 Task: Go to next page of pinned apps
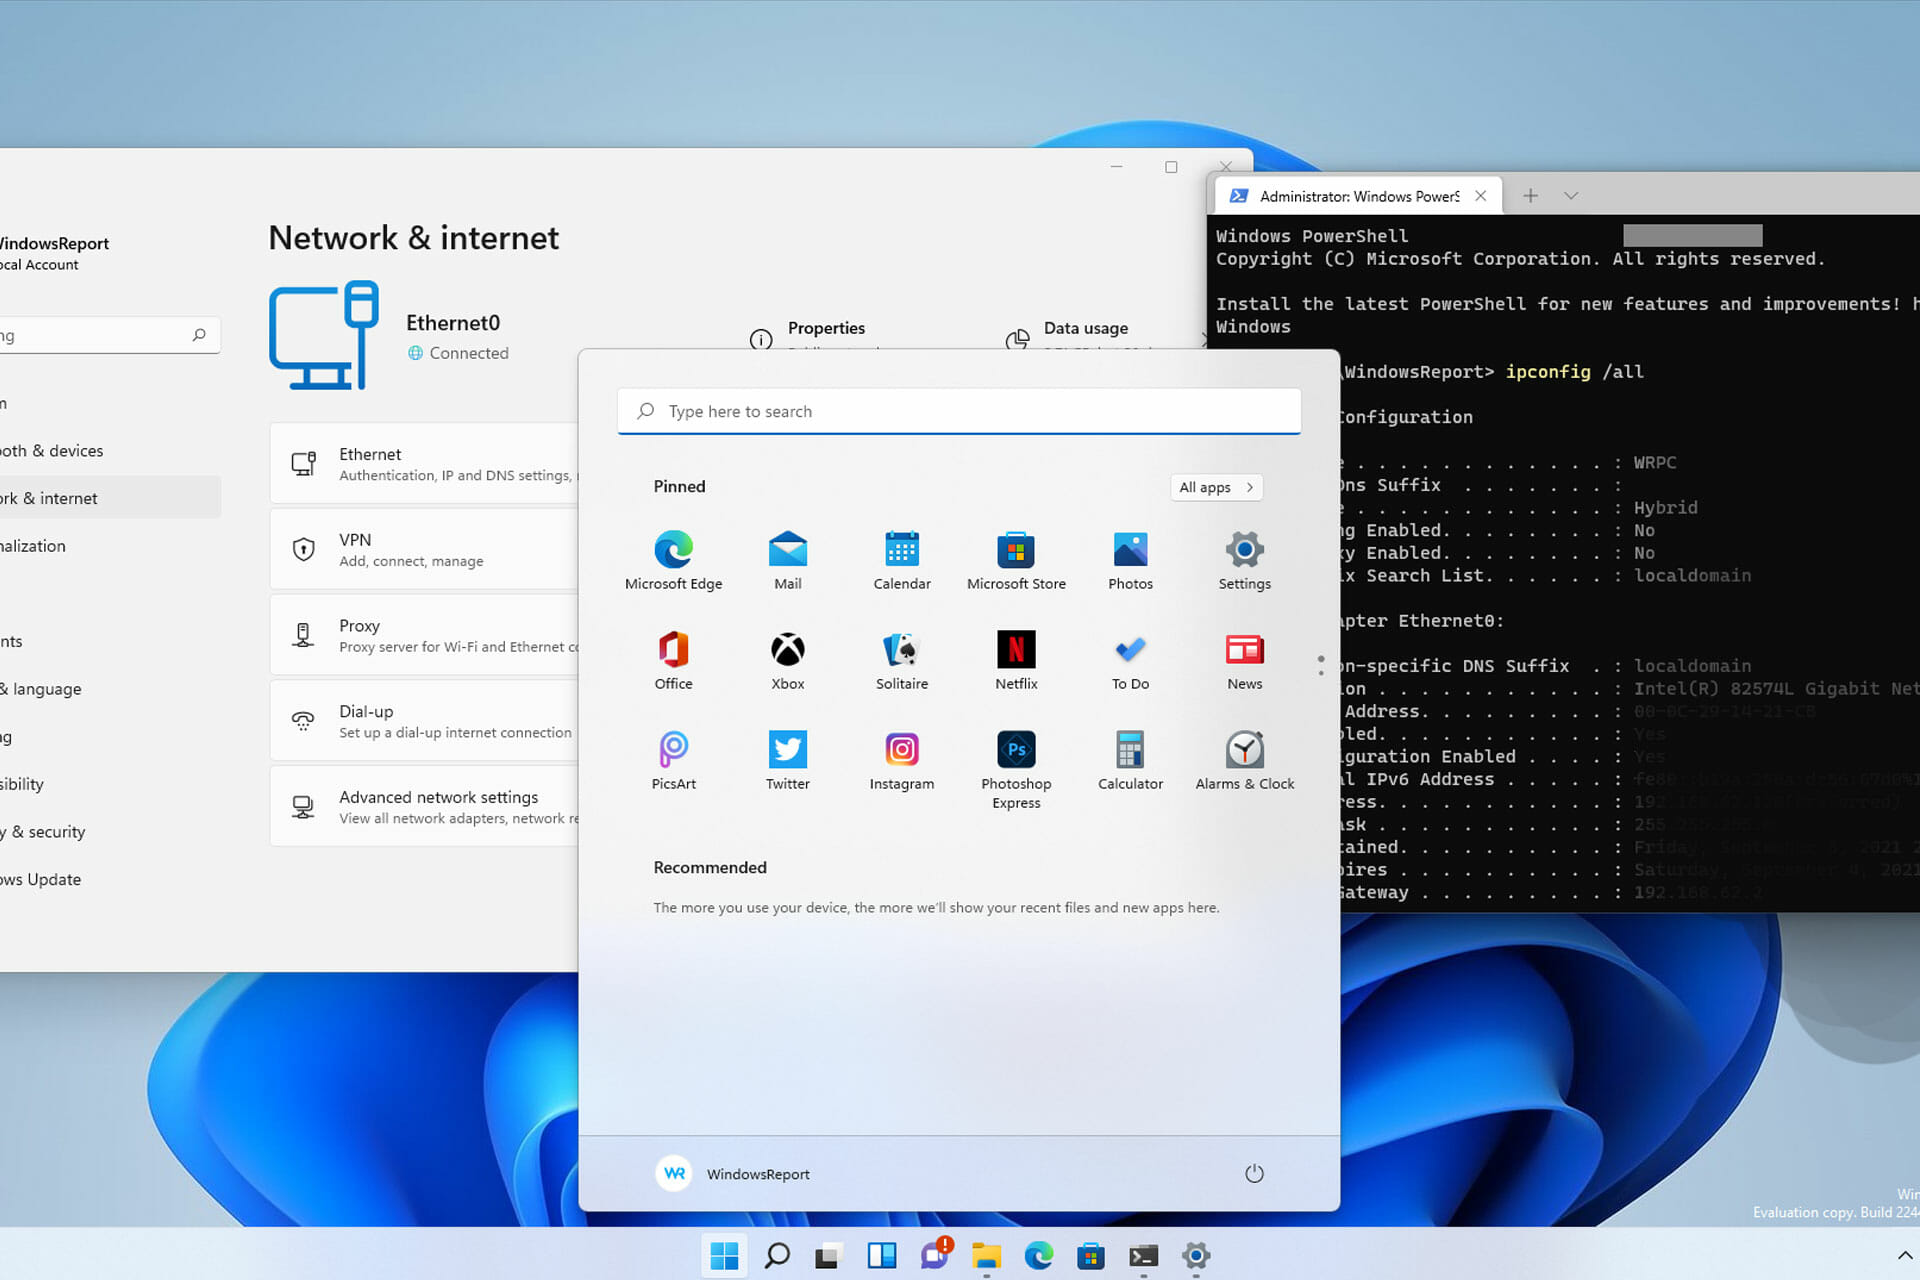(1321, 673)
